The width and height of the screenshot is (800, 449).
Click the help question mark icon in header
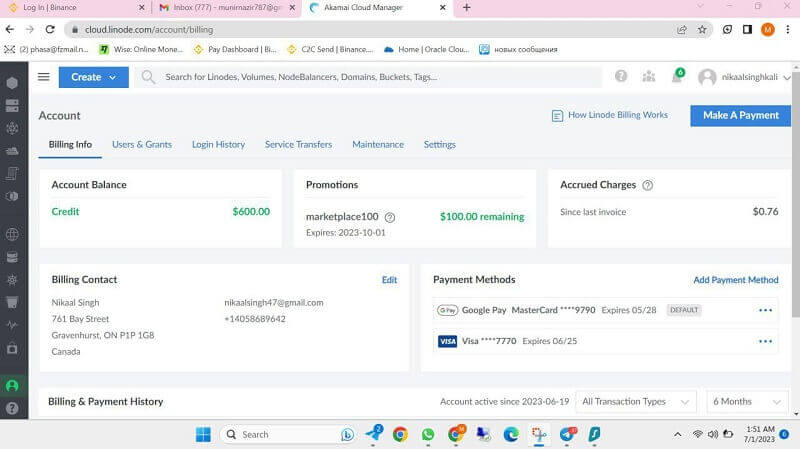(621, 77)
